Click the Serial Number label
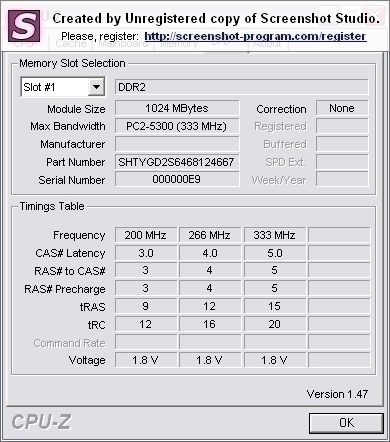390x442 pixels. [72, 180]
